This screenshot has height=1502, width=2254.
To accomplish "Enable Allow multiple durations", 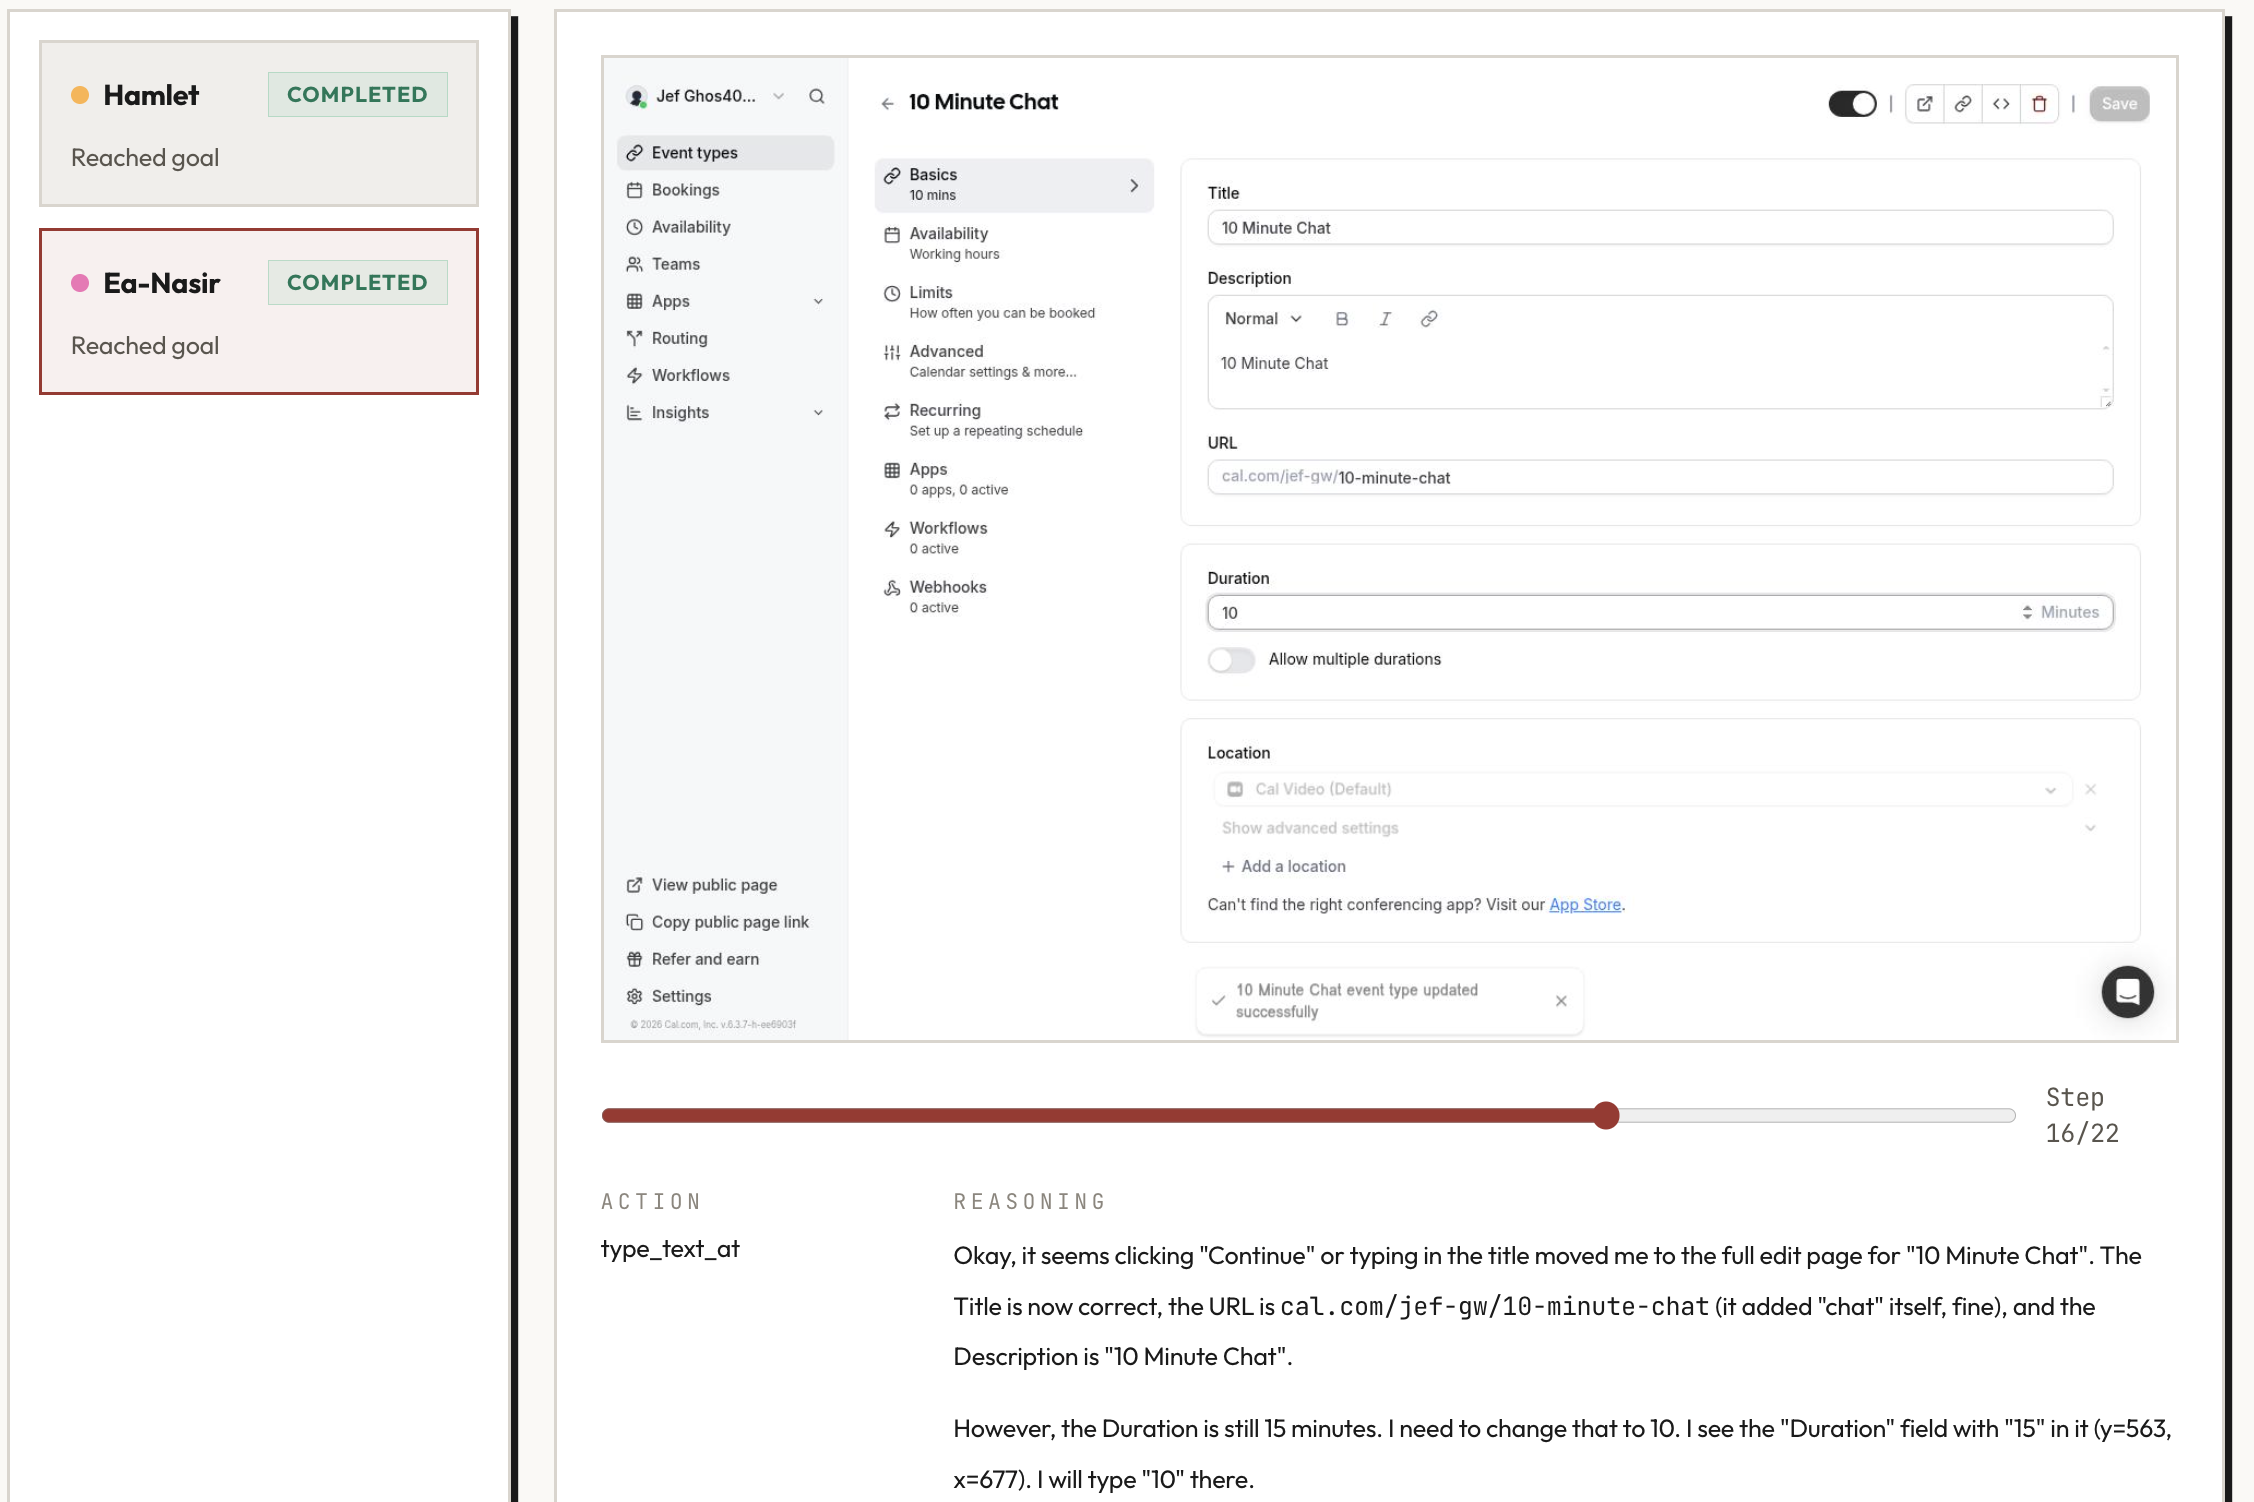I will [x=1231, y=660].
